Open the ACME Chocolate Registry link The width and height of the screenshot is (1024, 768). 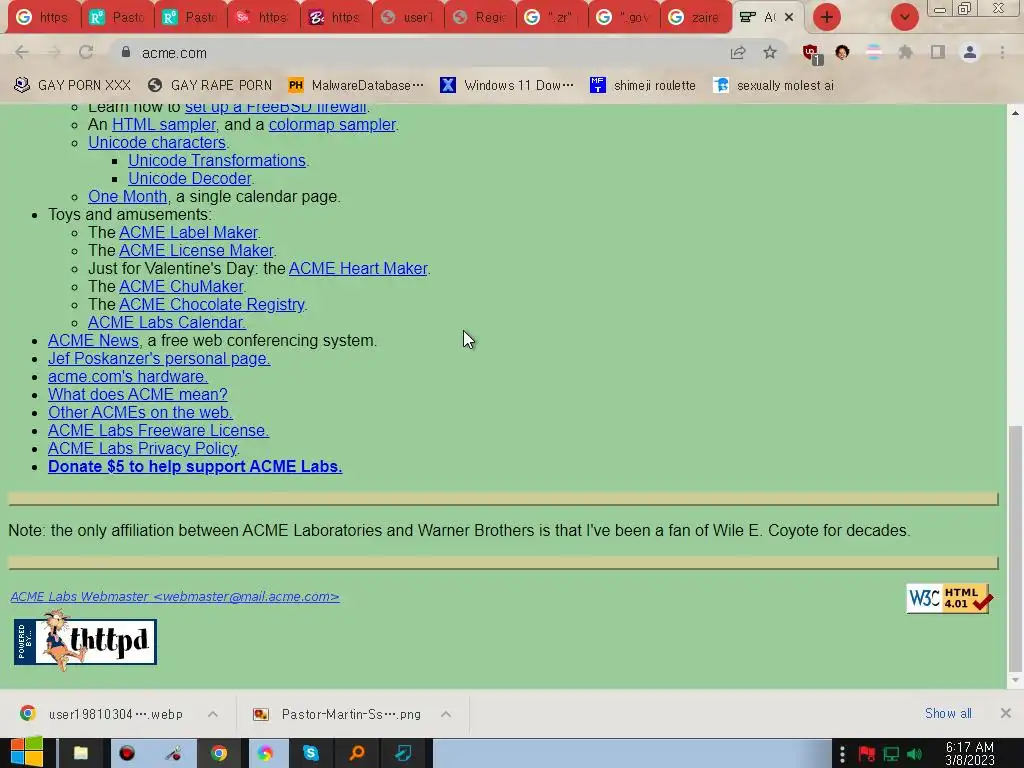point(212,304)
